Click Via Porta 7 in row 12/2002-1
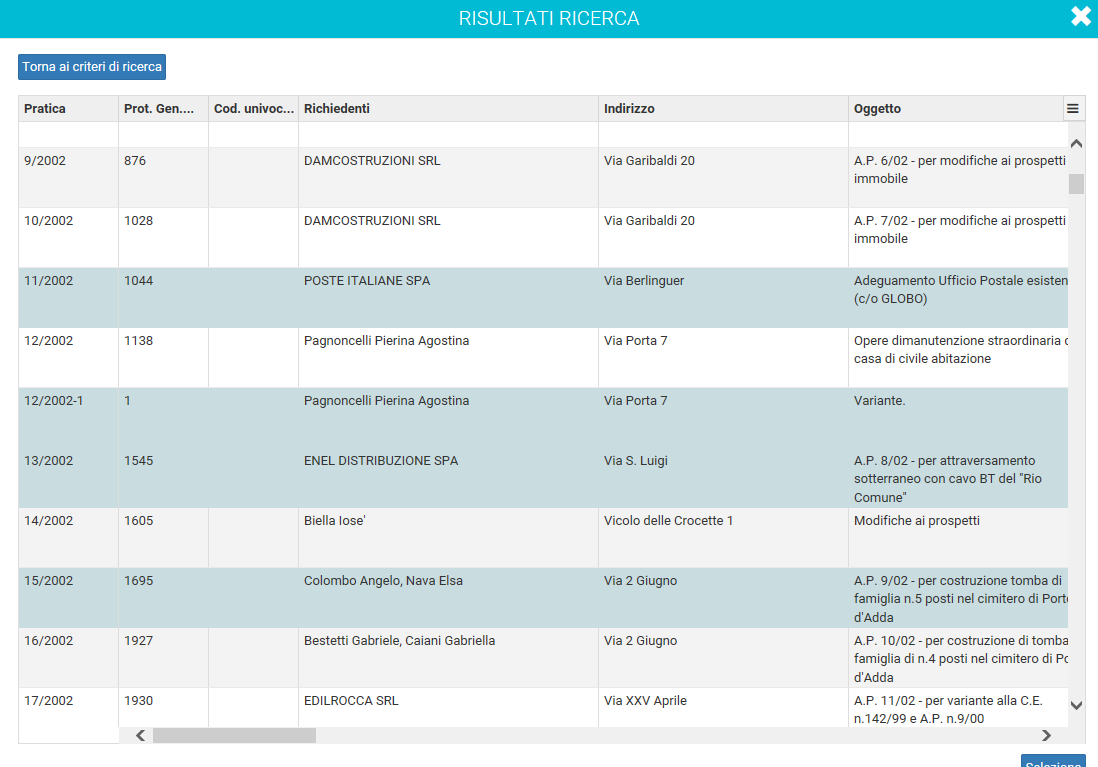The image size is (1098, 767). pos(635,401)
